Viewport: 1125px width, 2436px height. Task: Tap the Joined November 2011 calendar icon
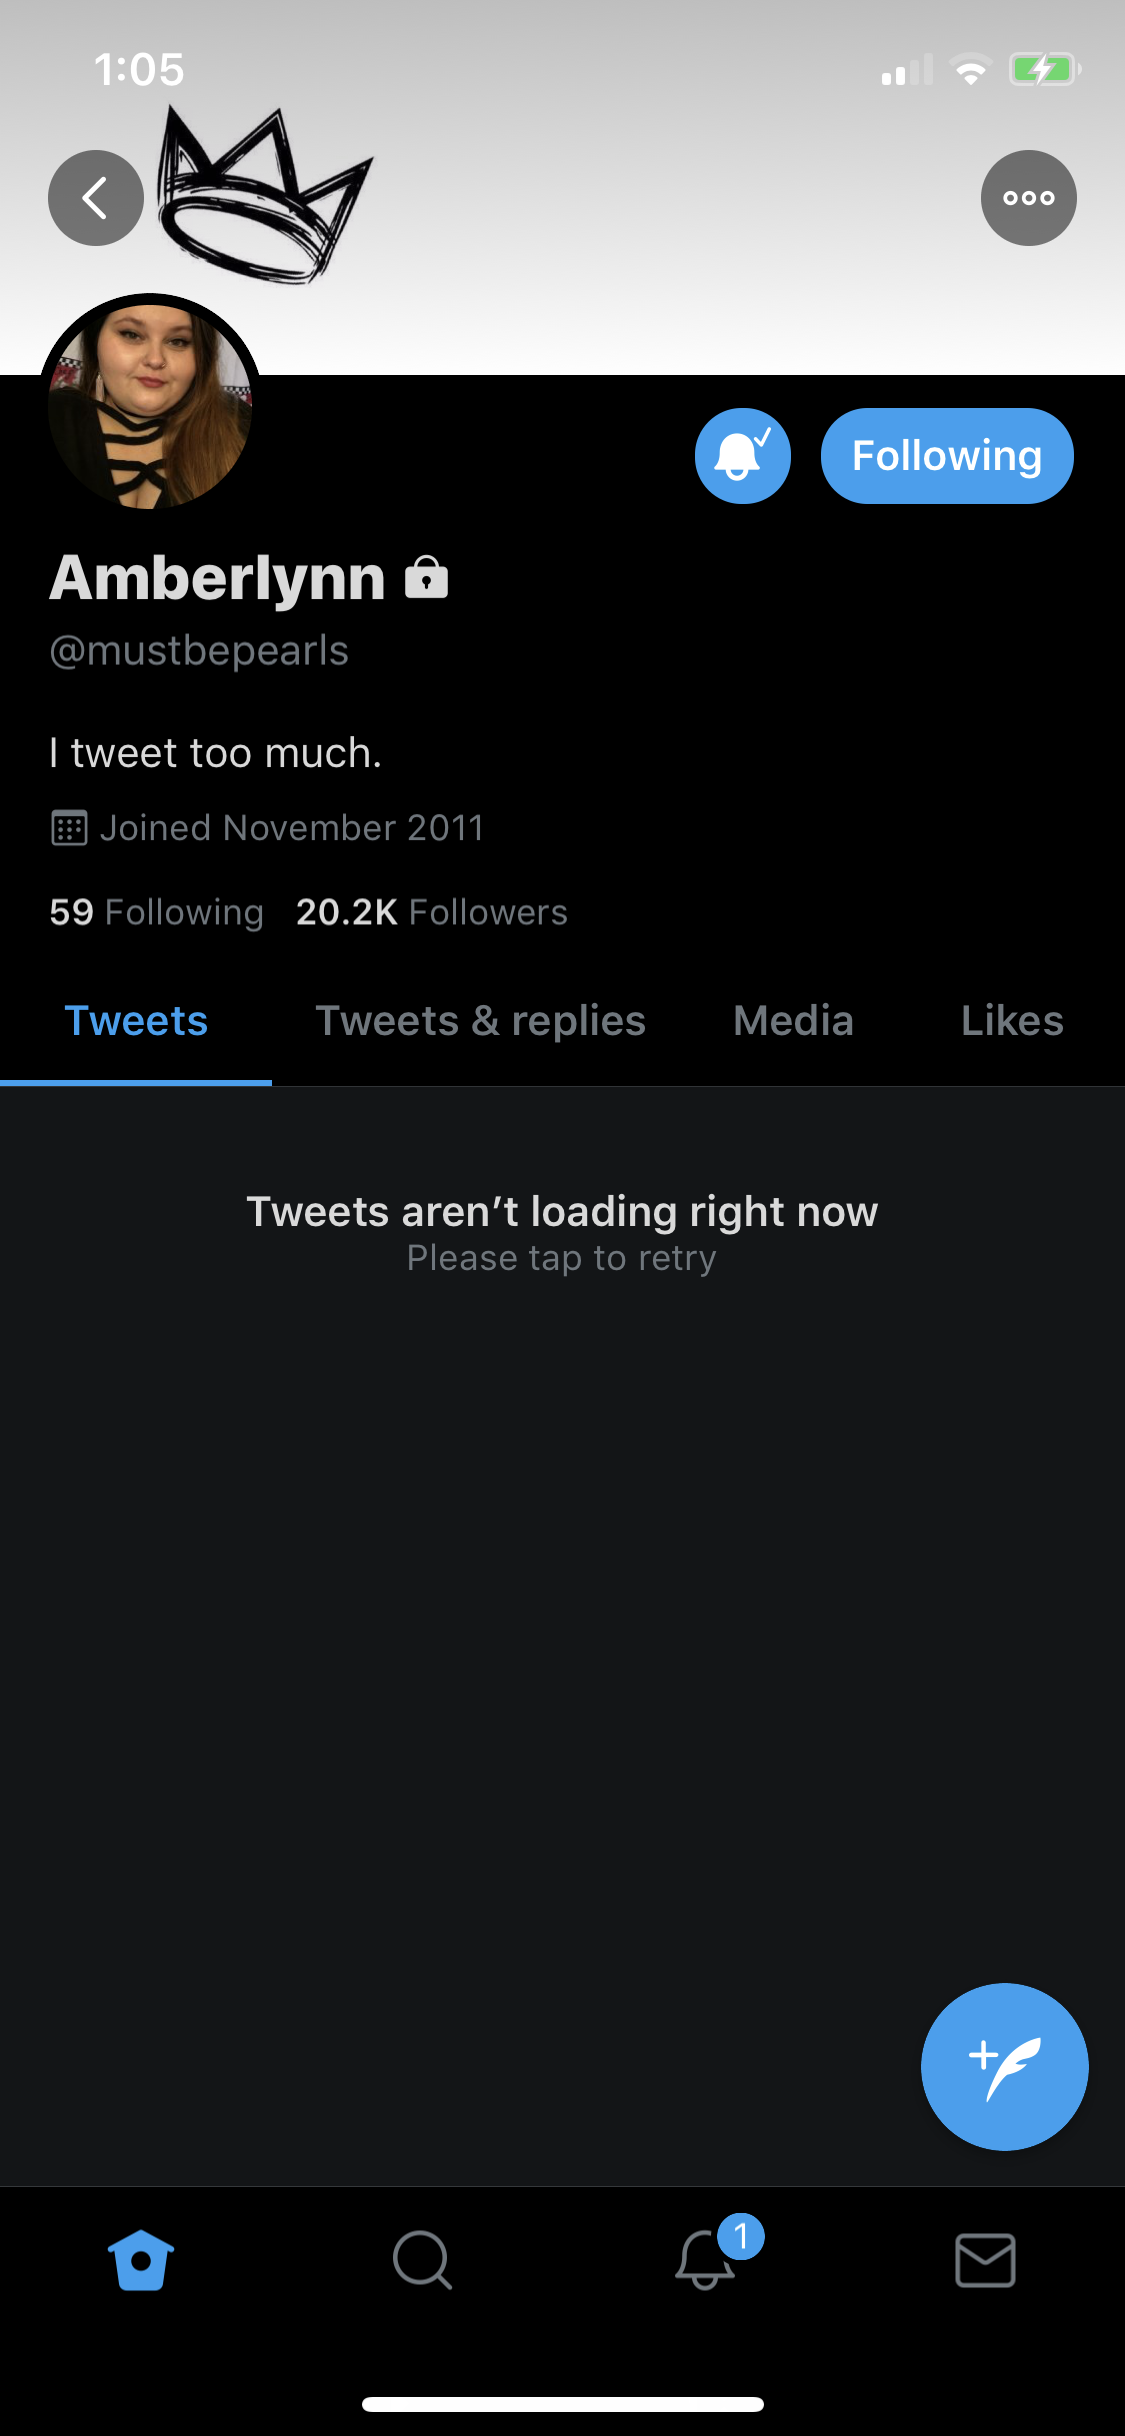[69, 828]
